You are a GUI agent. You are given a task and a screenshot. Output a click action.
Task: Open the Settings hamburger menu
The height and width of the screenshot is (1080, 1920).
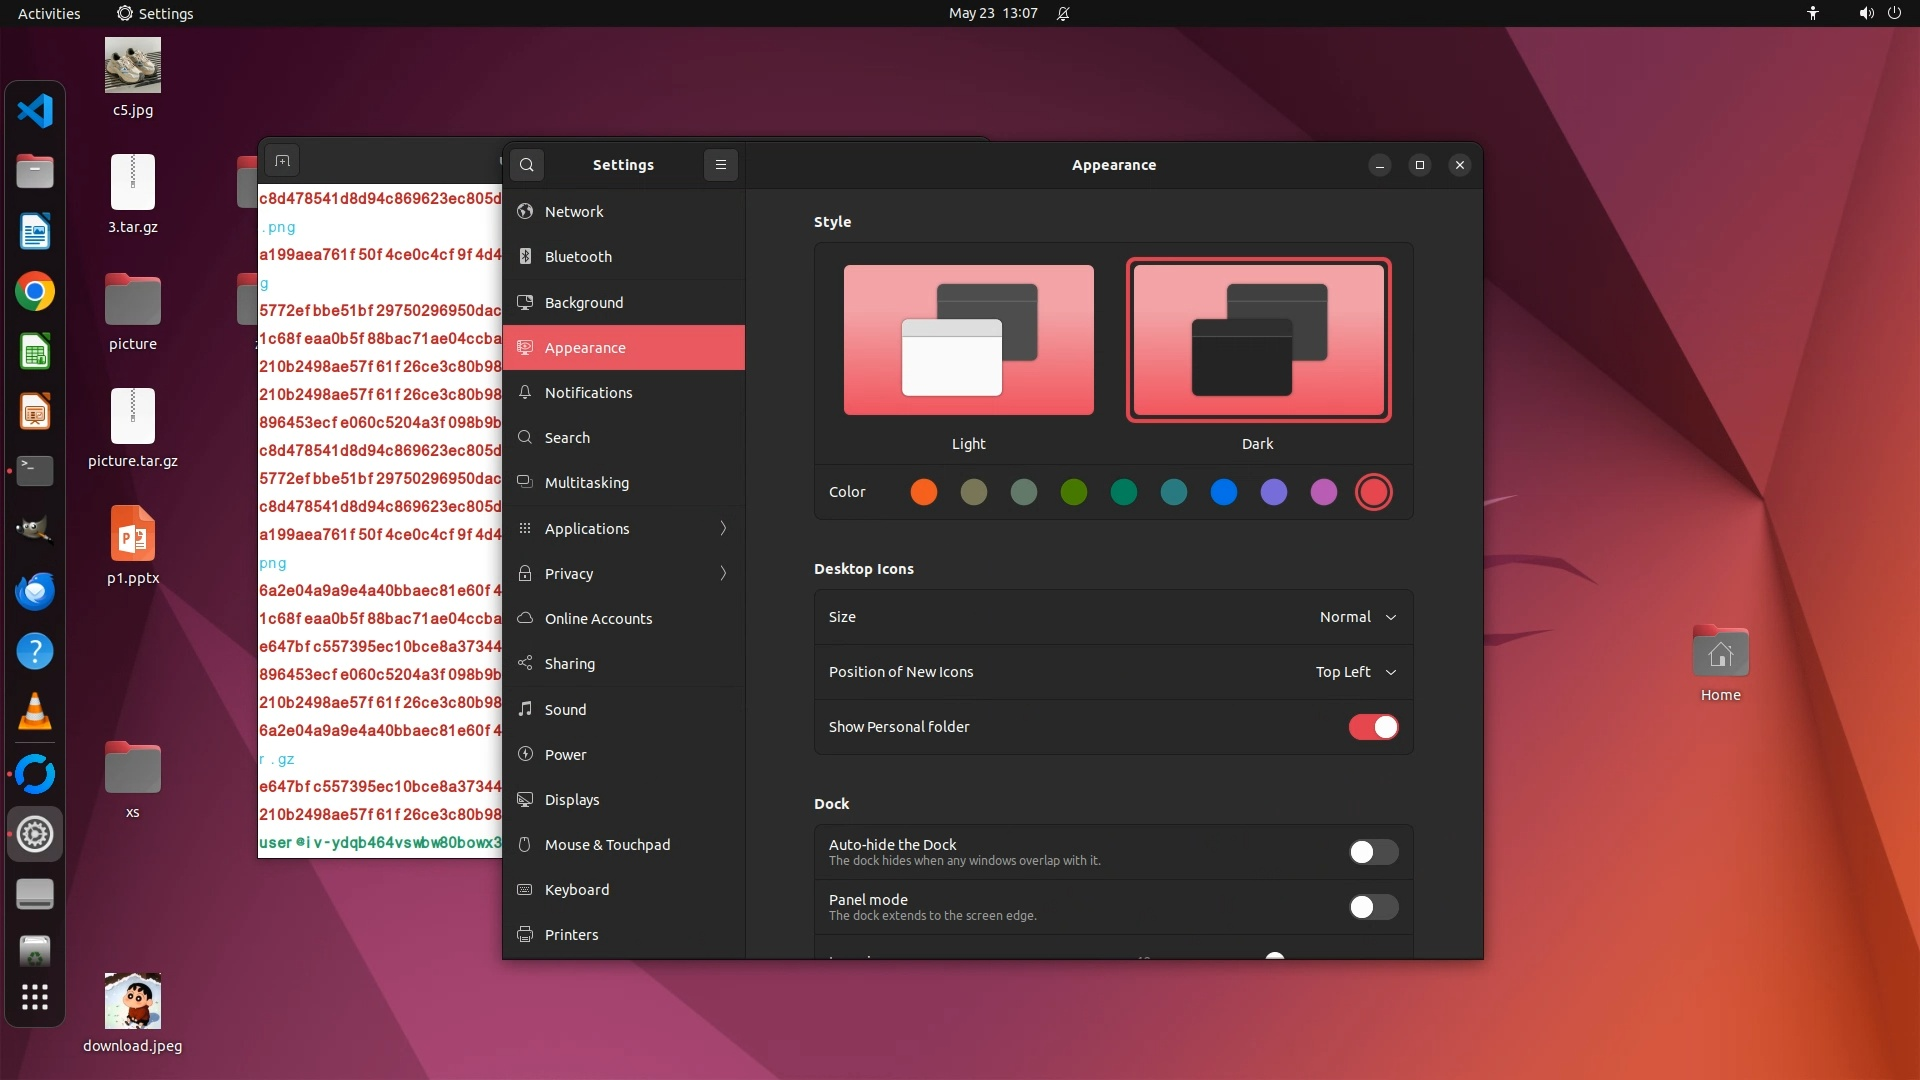point(720,165)
